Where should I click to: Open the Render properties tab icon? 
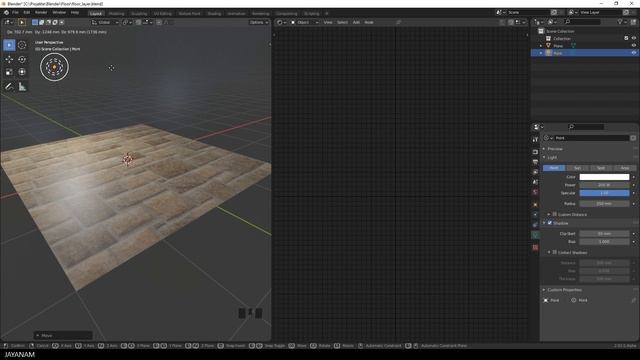pyautogui.click(x=535, y=152)
